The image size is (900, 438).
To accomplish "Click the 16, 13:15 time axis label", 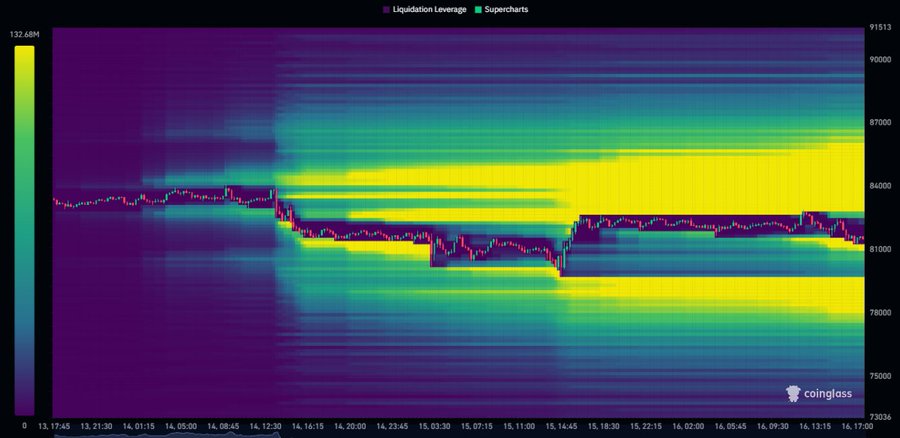I will 815,427.
